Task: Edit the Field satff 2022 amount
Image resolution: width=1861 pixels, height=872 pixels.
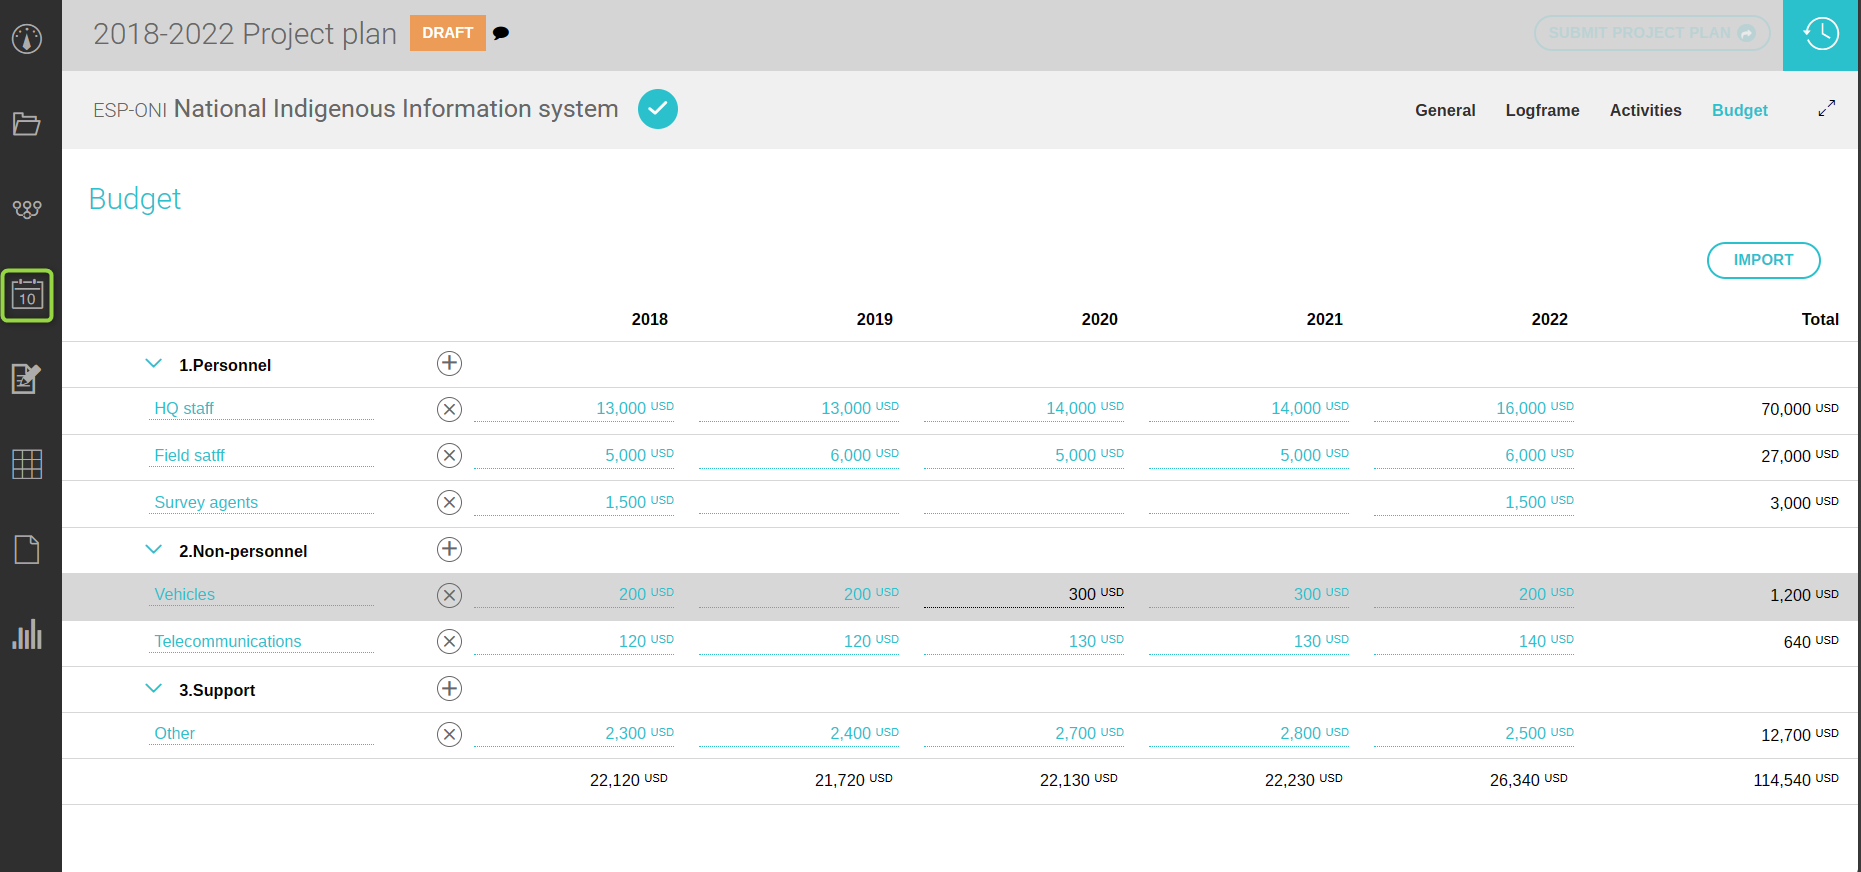Action: (x=1474, y=455)
